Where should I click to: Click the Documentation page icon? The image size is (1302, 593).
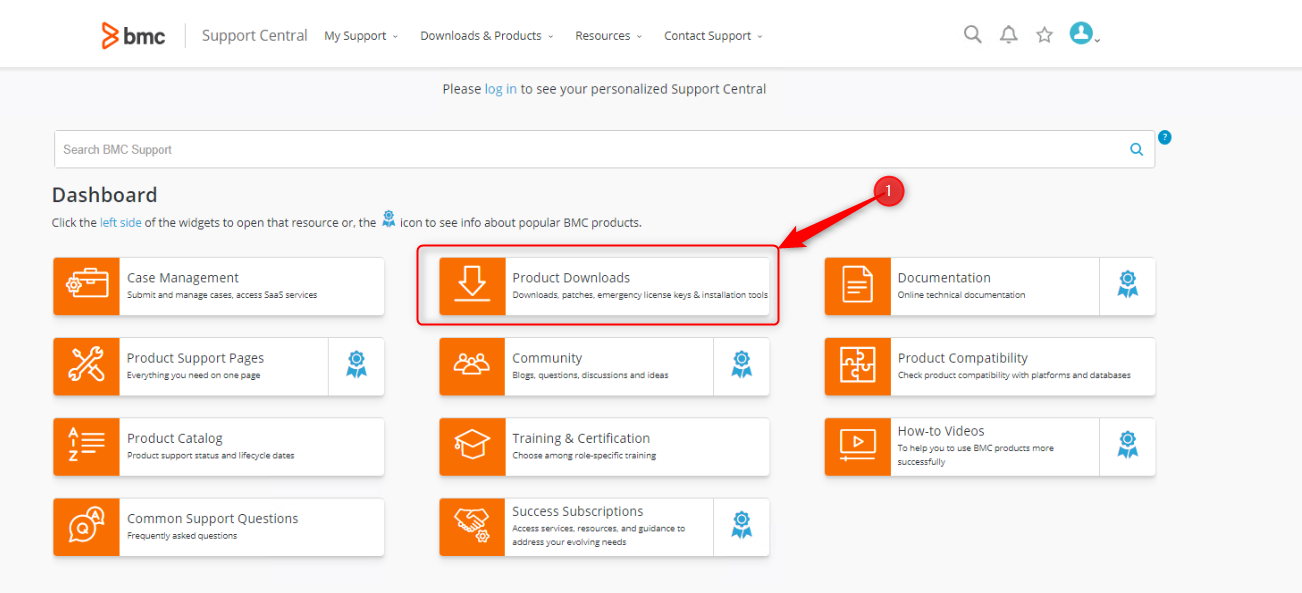tap(857, 286)
